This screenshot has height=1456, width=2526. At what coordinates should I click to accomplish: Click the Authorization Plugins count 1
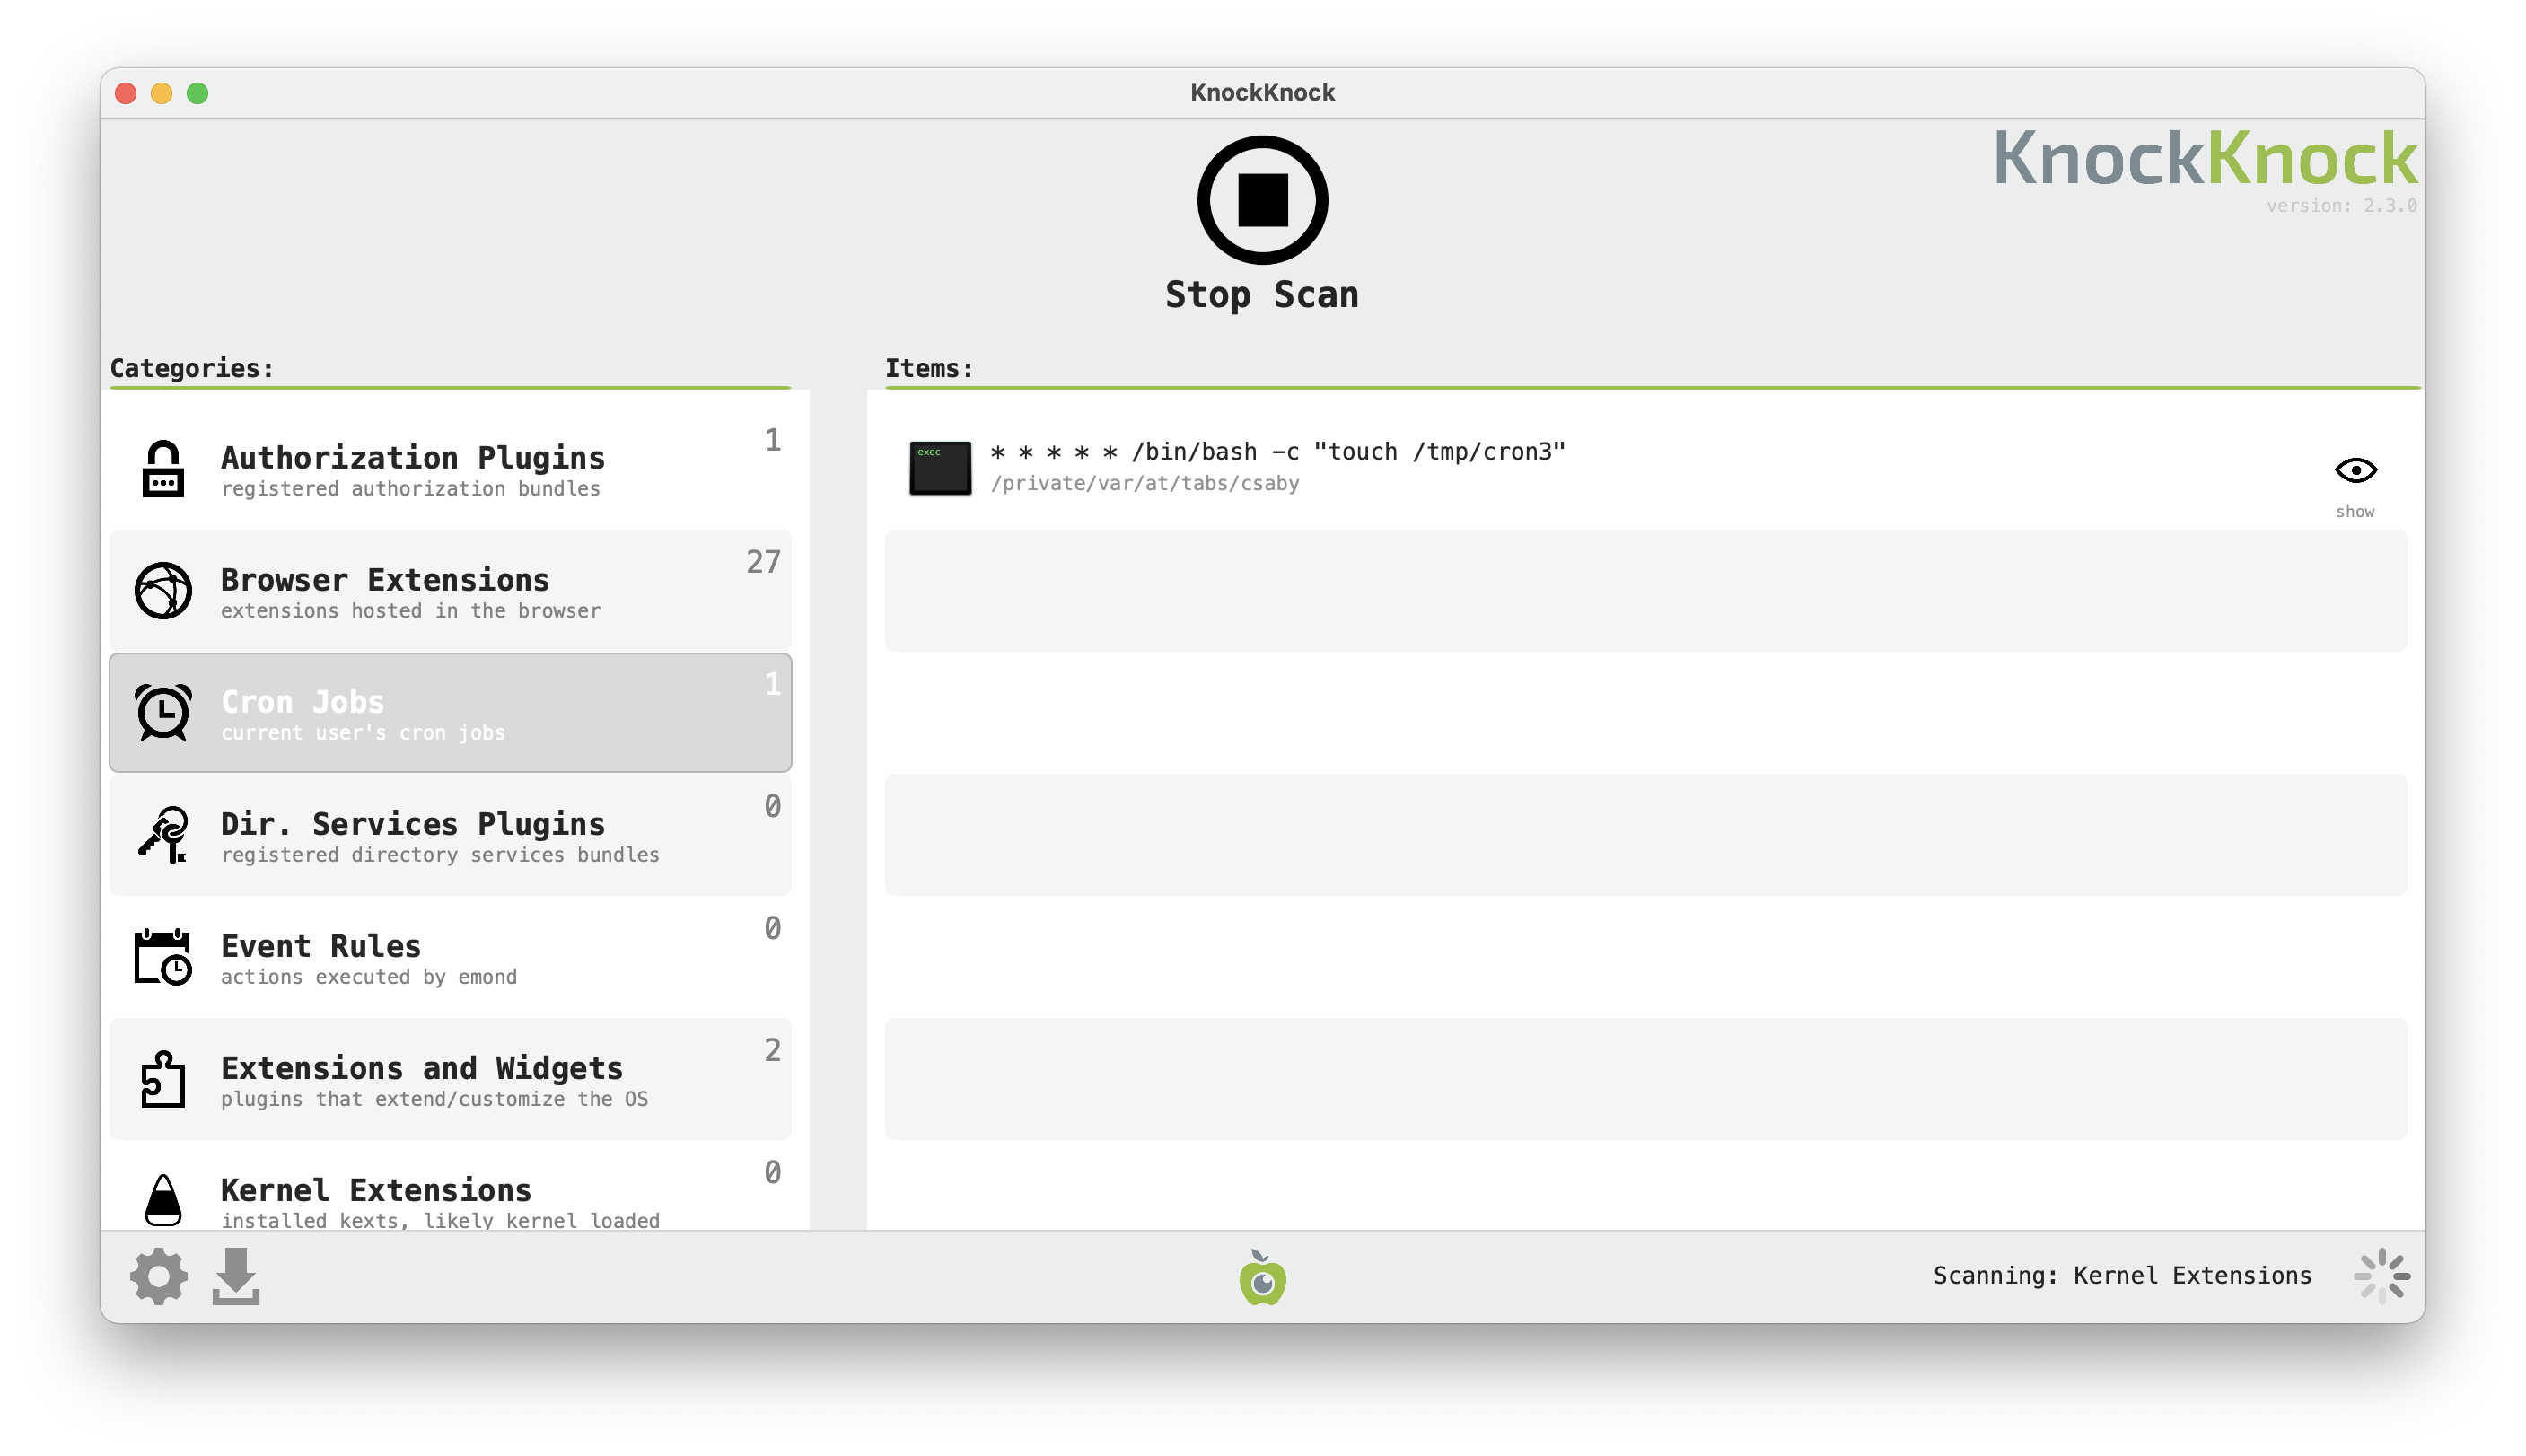(772, 440)
